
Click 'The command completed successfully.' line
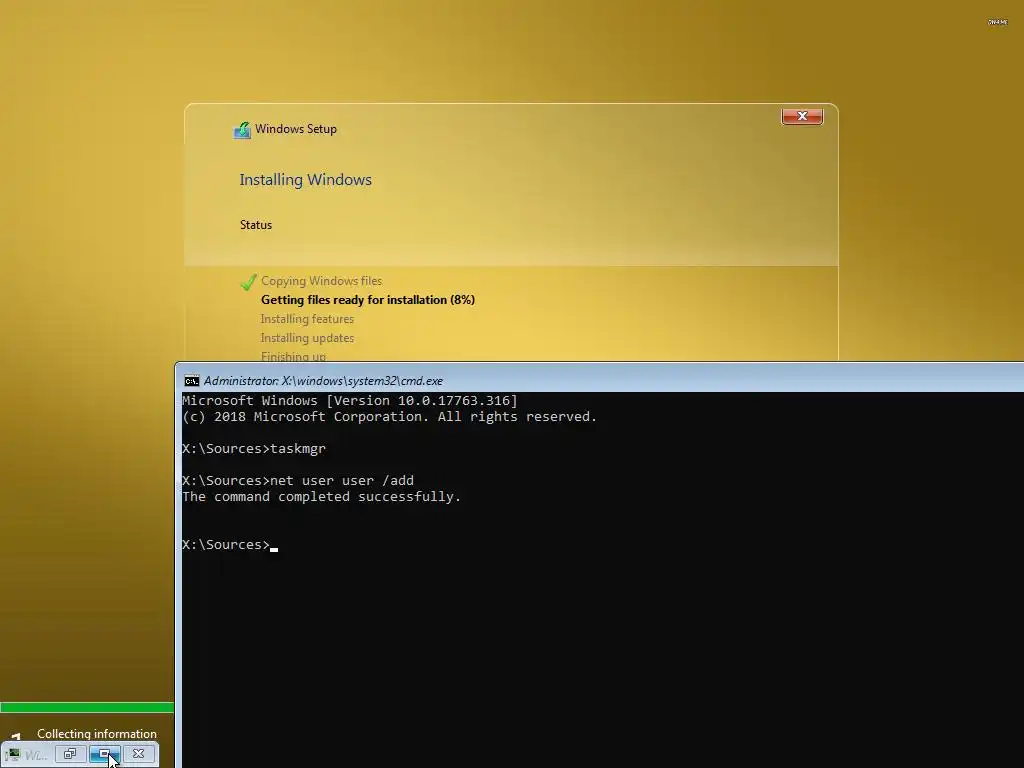(321, 497)
